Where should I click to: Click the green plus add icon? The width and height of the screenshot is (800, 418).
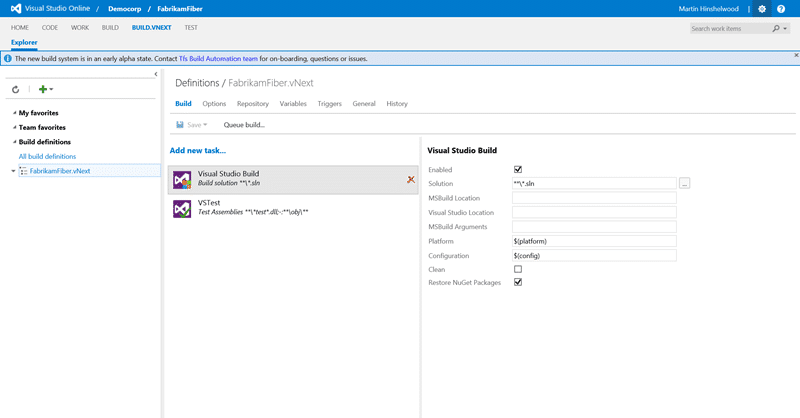tap(43, 89)
